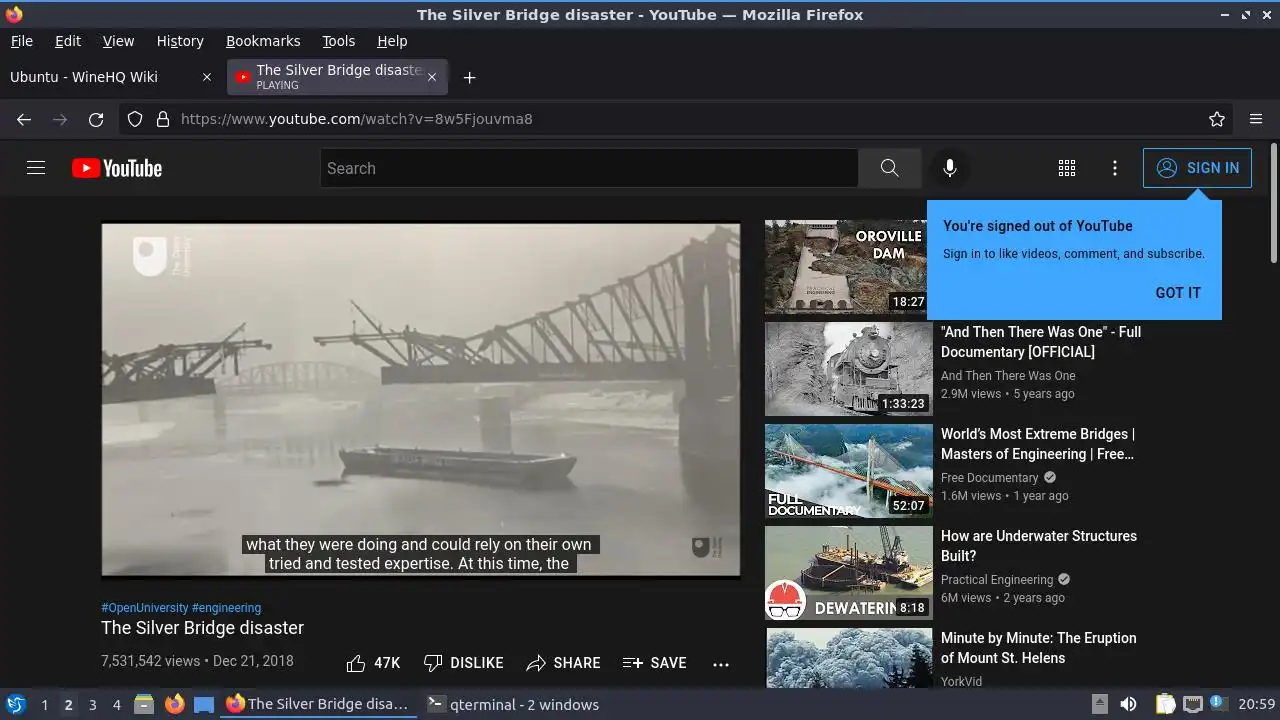Open the YouTube apps grid icon
This screenshot has width=1280, height=720.
(1067, 168)
